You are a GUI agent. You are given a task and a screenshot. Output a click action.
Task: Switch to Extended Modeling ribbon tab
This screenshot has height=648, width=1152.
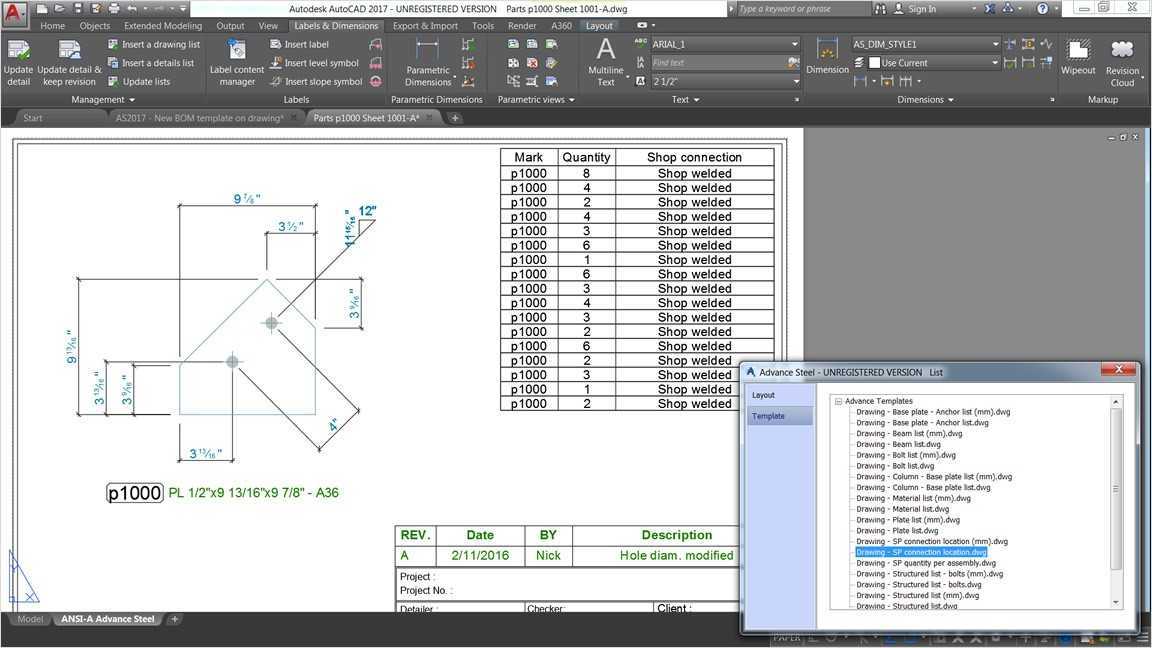pos(163,26)
